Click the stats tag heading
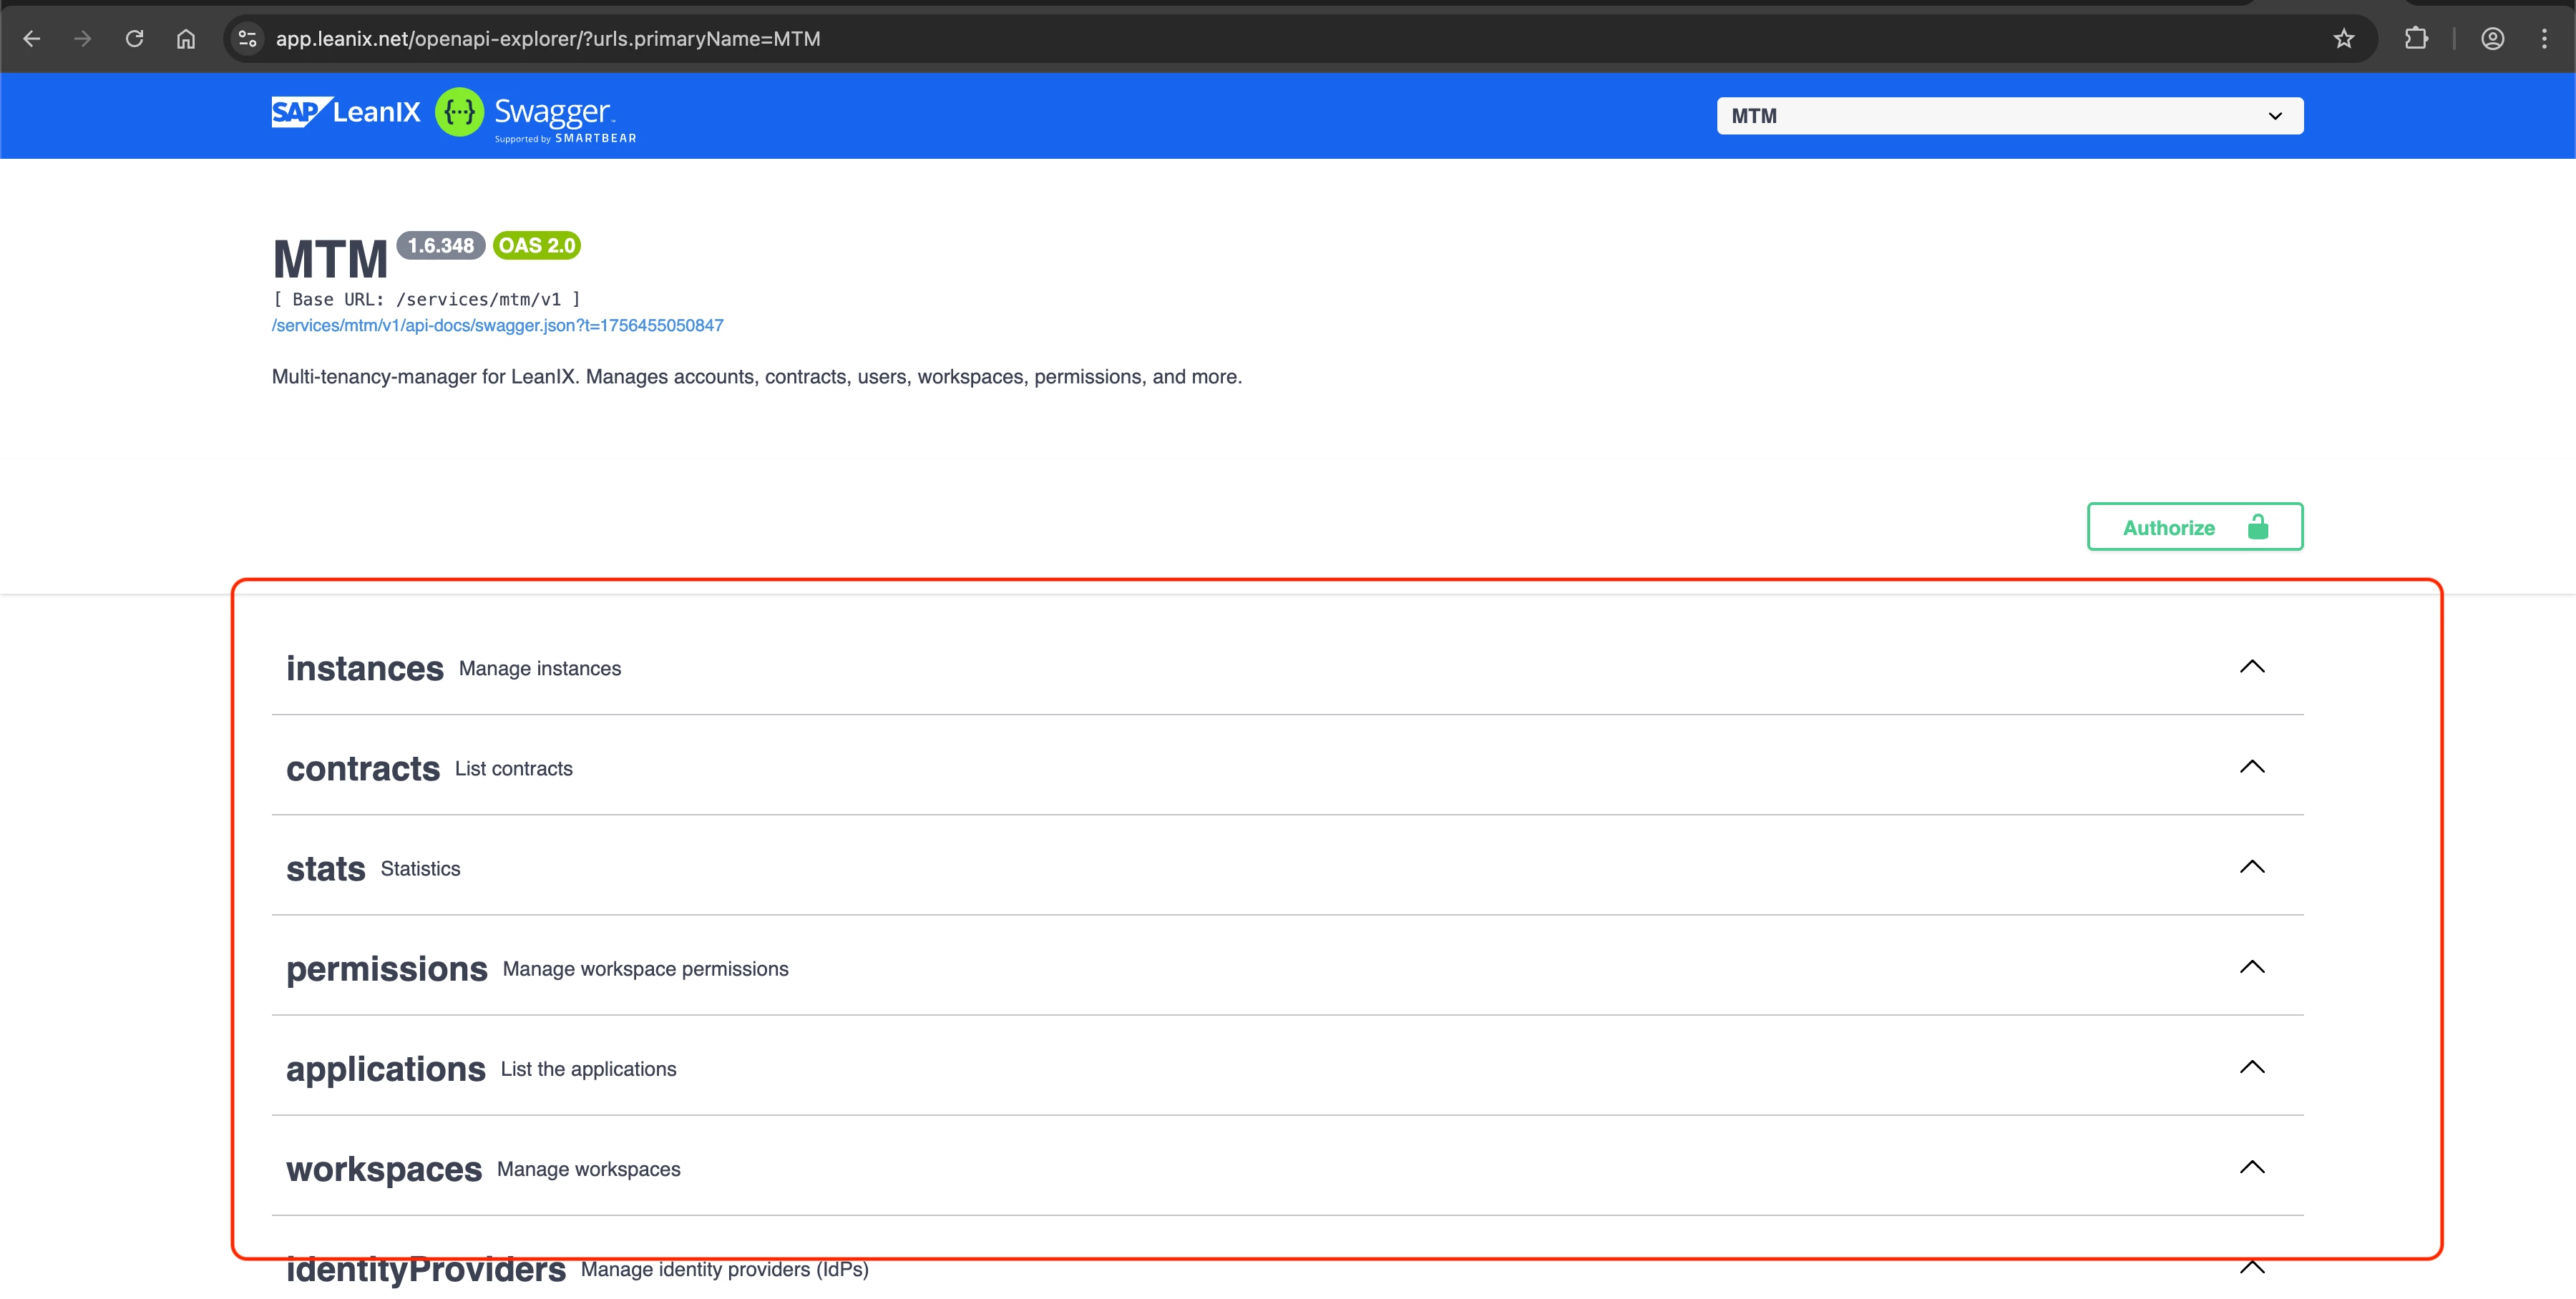The height and width of the screenshot is (1299, 2576). coord(326,868)
